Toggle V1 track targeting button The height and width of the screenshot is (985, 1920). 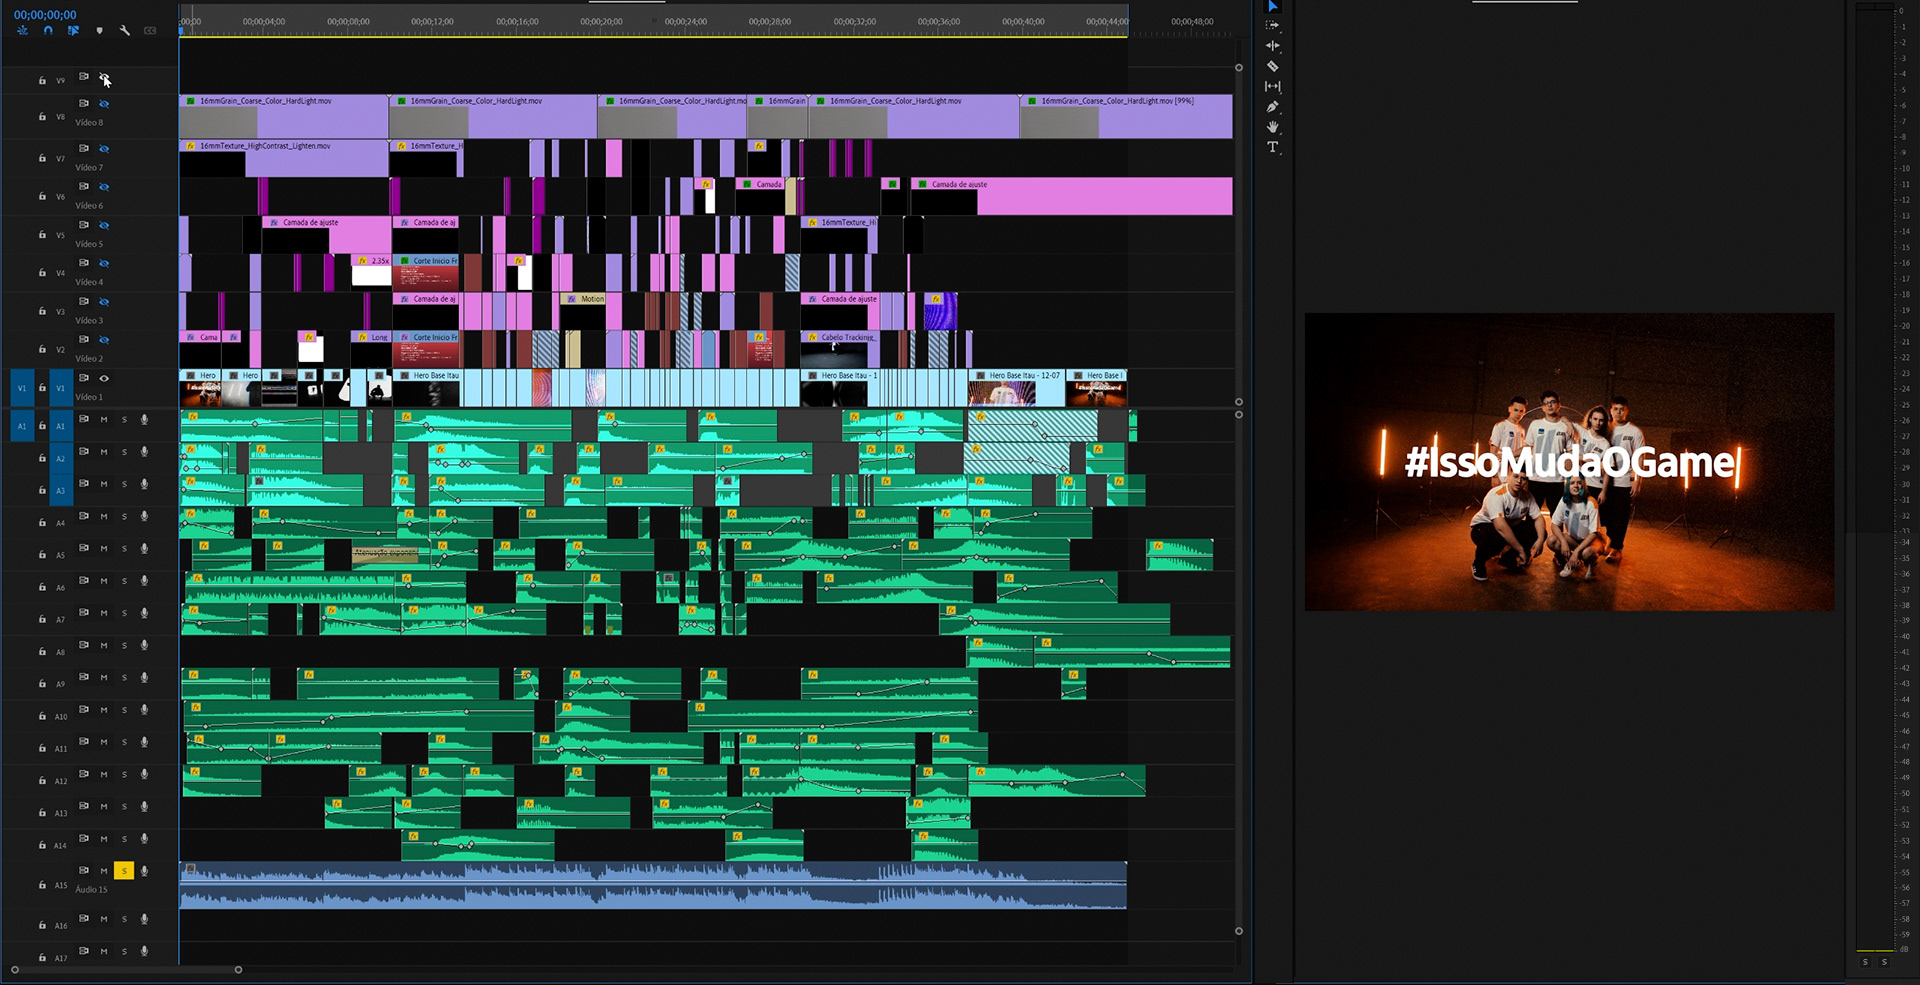pyautogui.click(x=61, y=388)
